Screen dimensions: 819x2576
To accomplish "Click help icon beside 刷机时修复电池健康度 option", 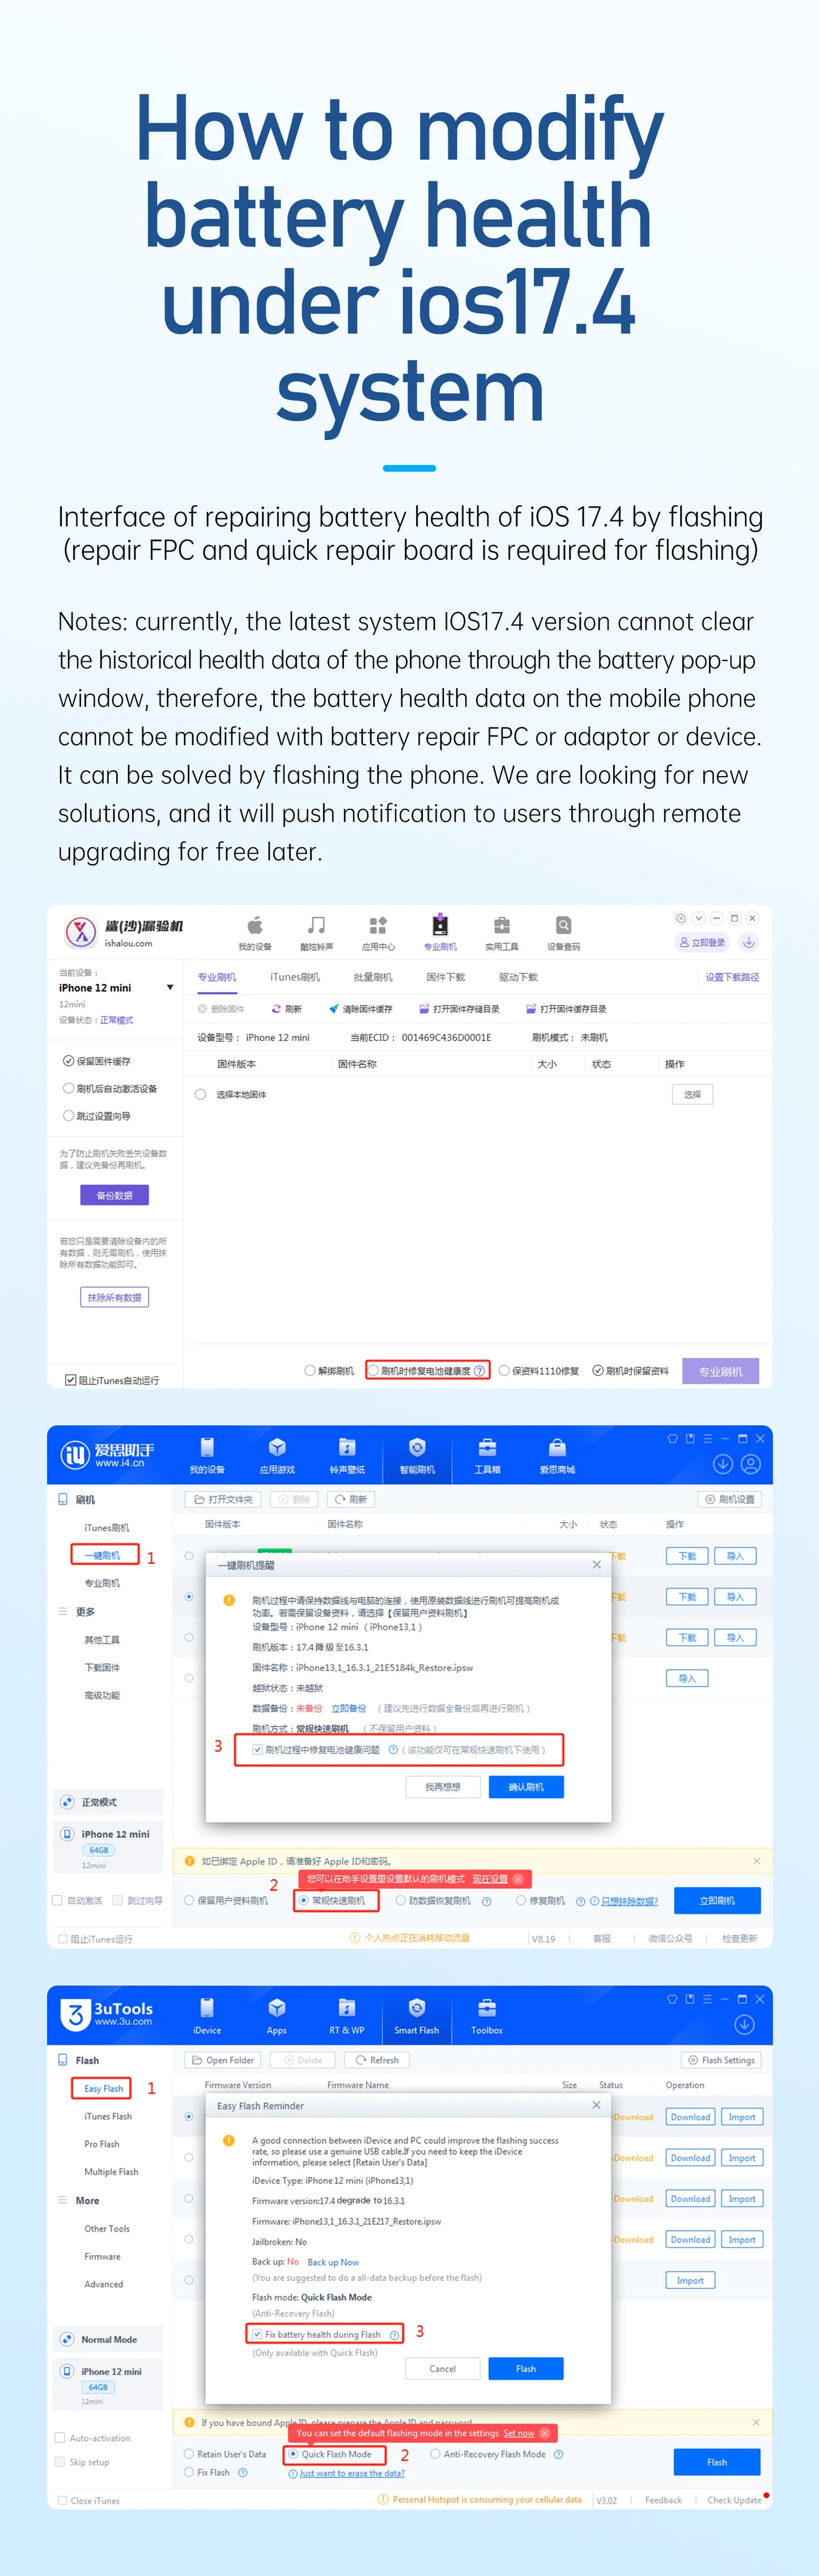I will point(480,1370).
